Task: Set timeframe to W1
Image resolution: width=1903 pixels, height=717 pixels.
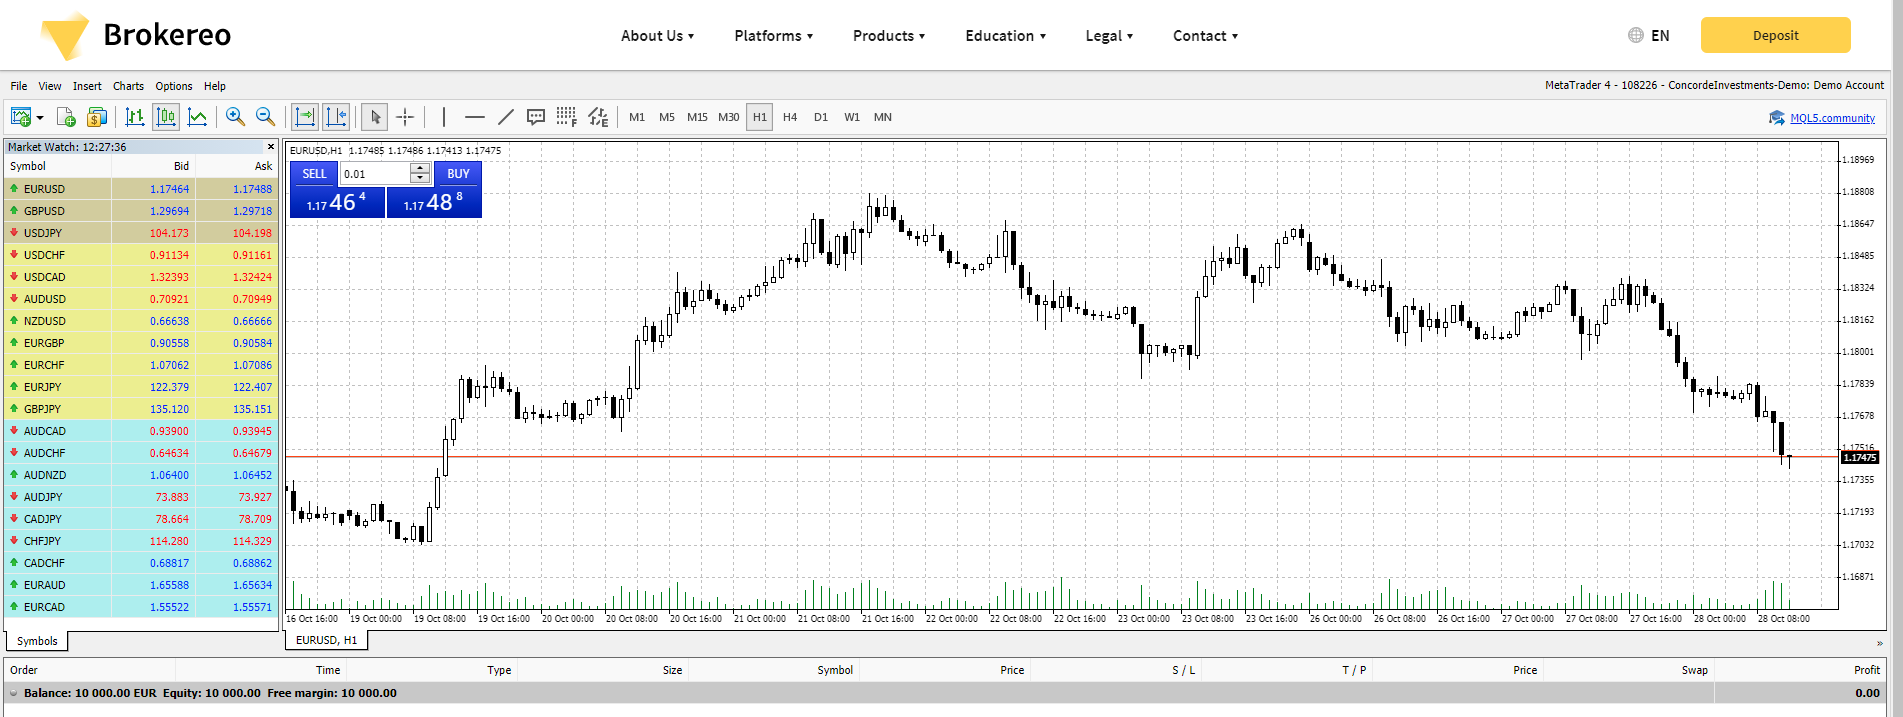Action: coord(852,117)
